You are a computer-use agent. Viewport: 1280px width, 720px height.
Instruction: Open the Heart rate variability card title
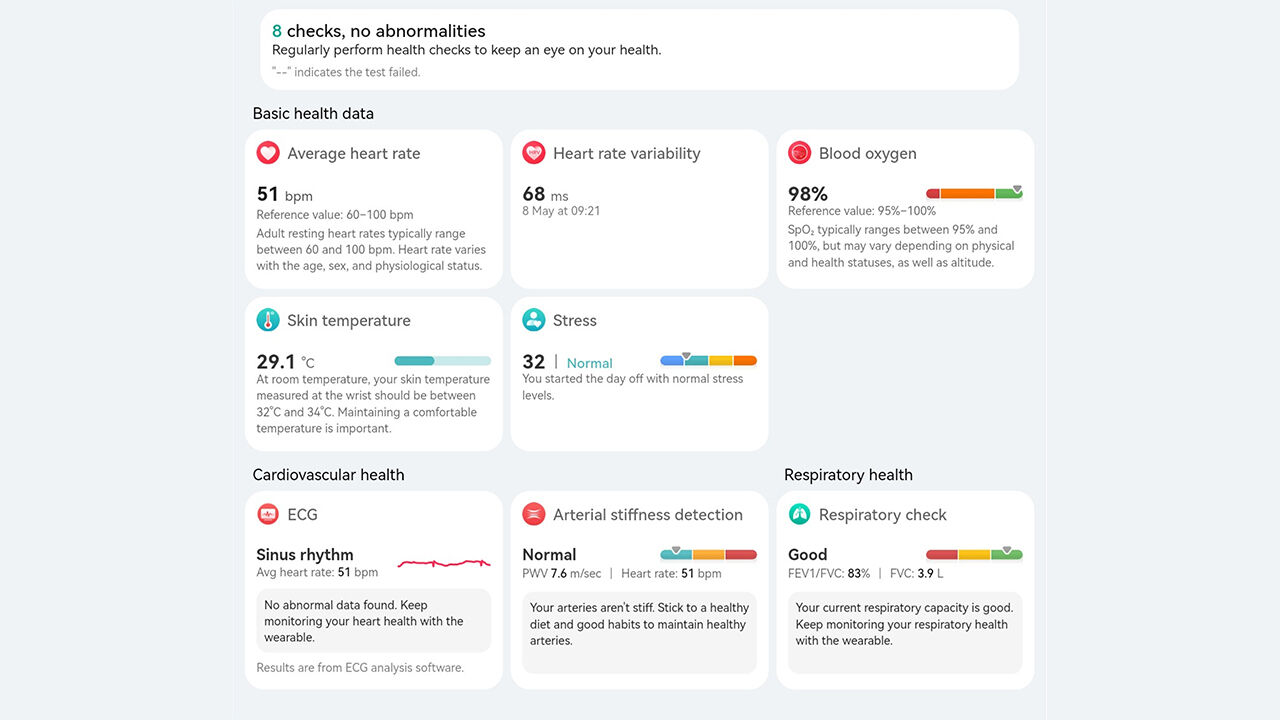pos(626,153)
